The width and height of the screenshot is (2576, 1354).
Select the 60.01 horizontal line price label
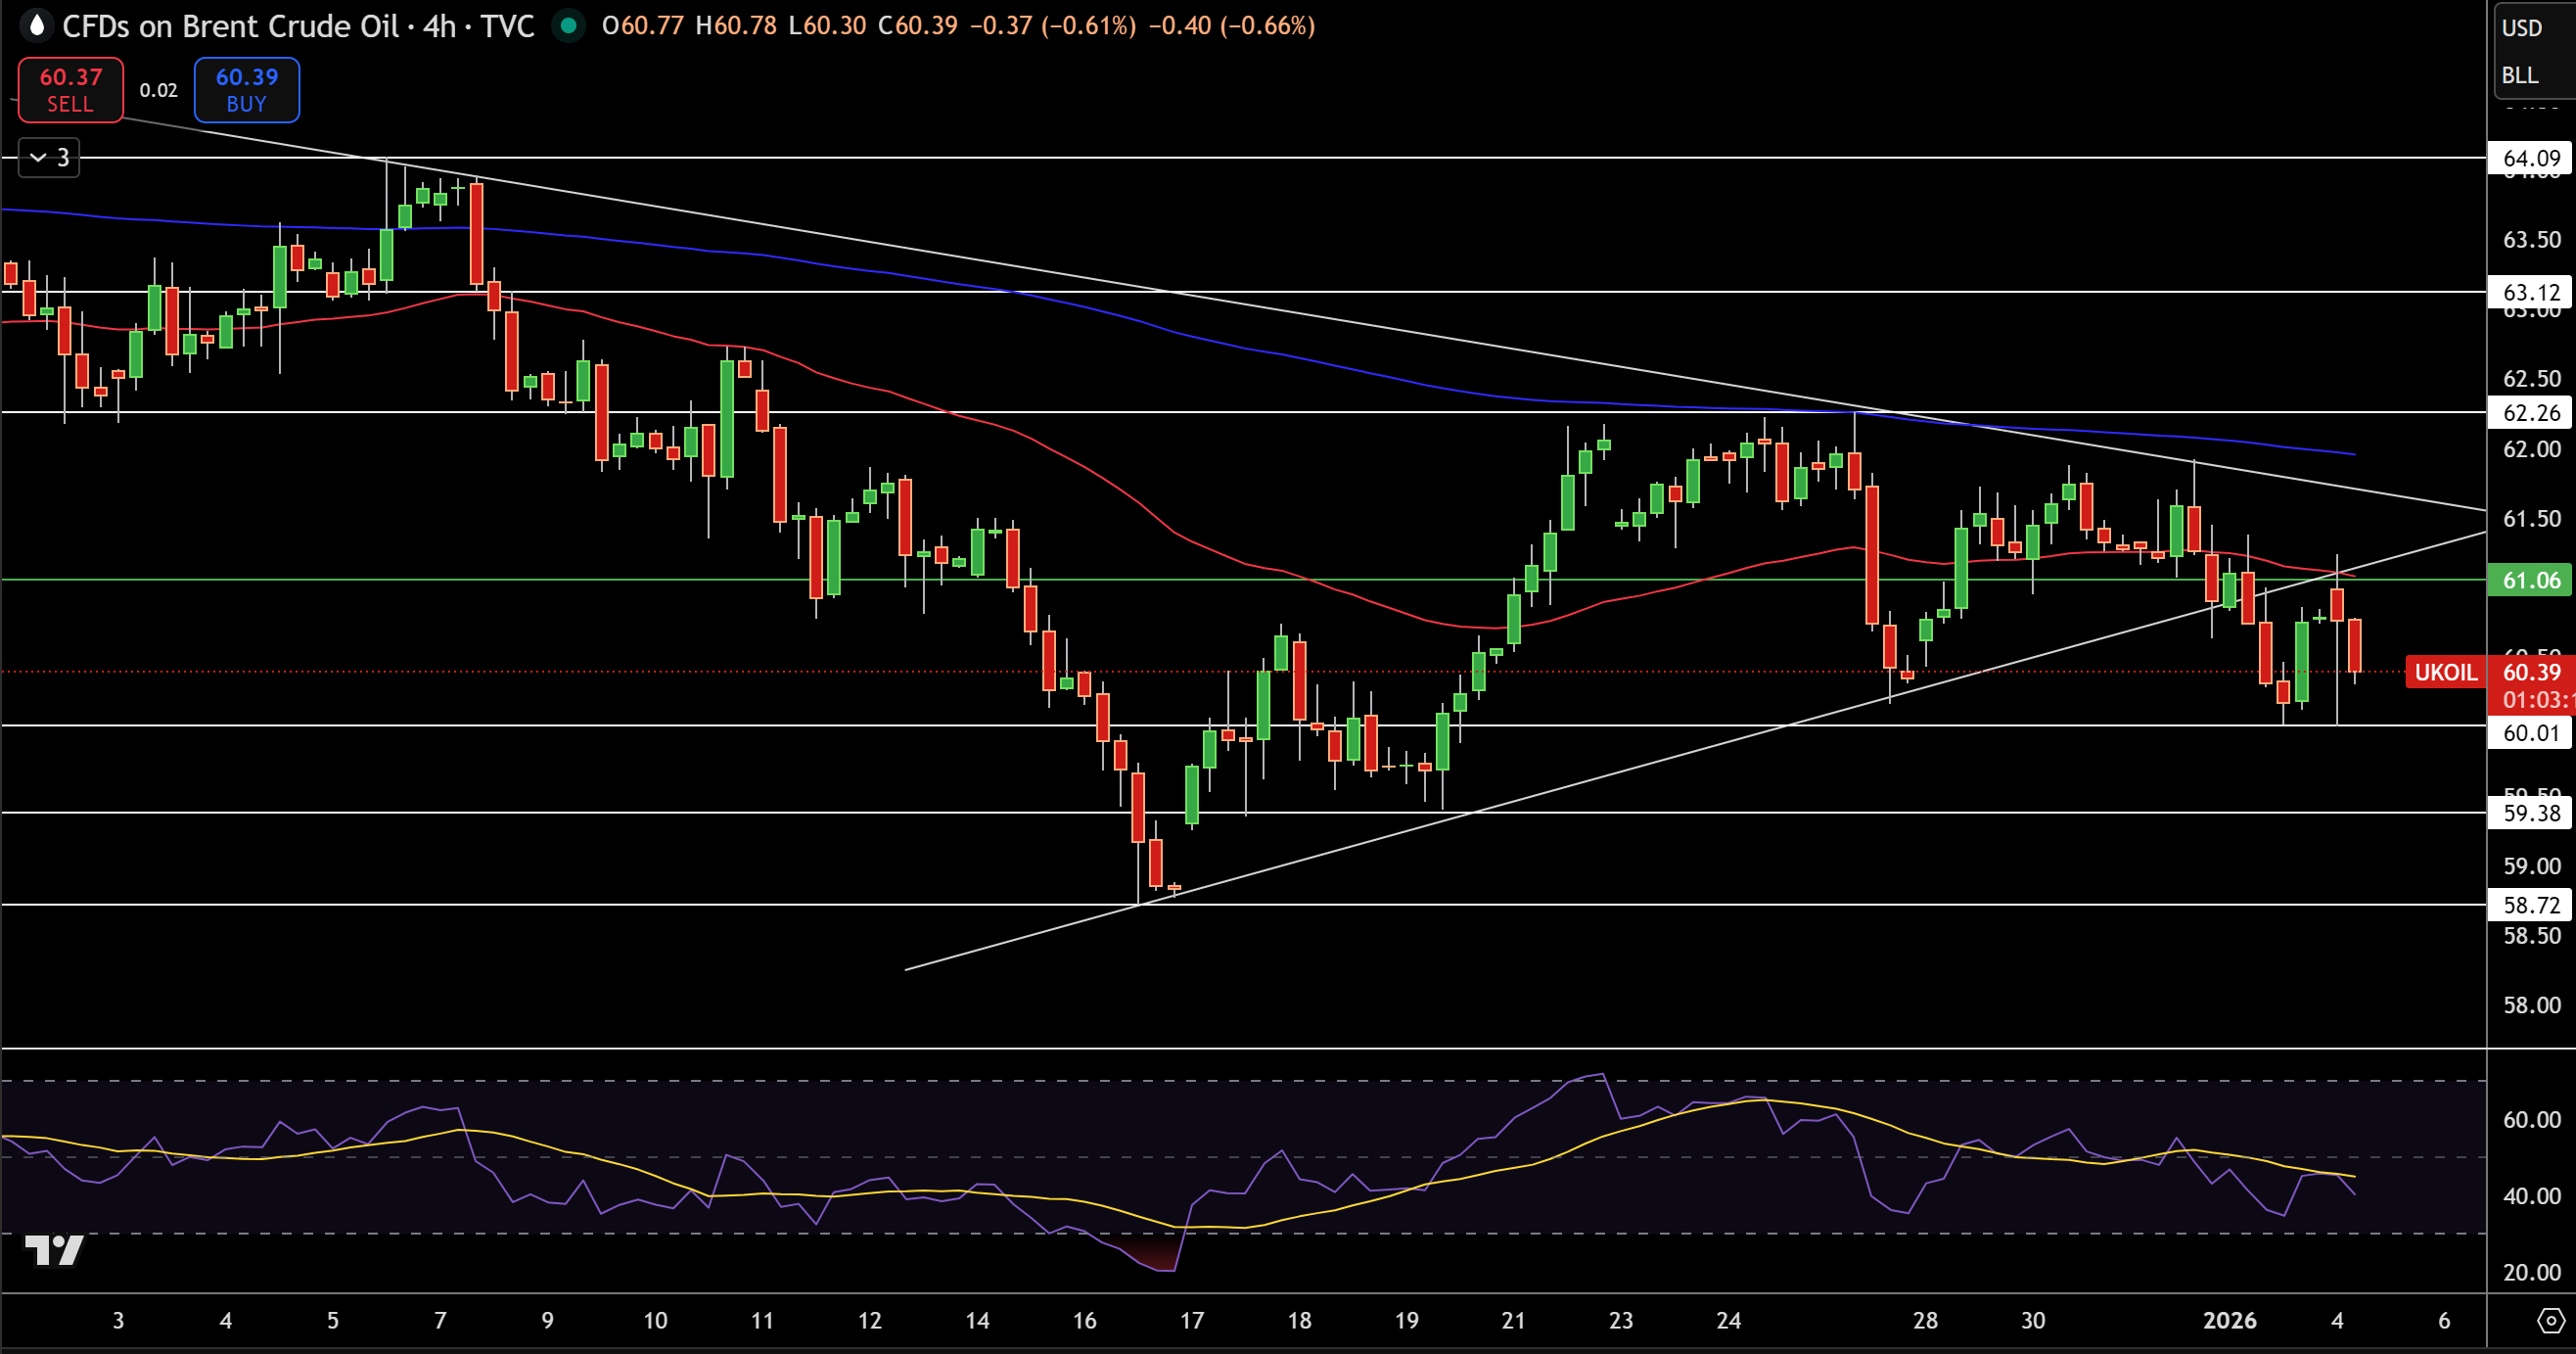[x=2531, y=732]
